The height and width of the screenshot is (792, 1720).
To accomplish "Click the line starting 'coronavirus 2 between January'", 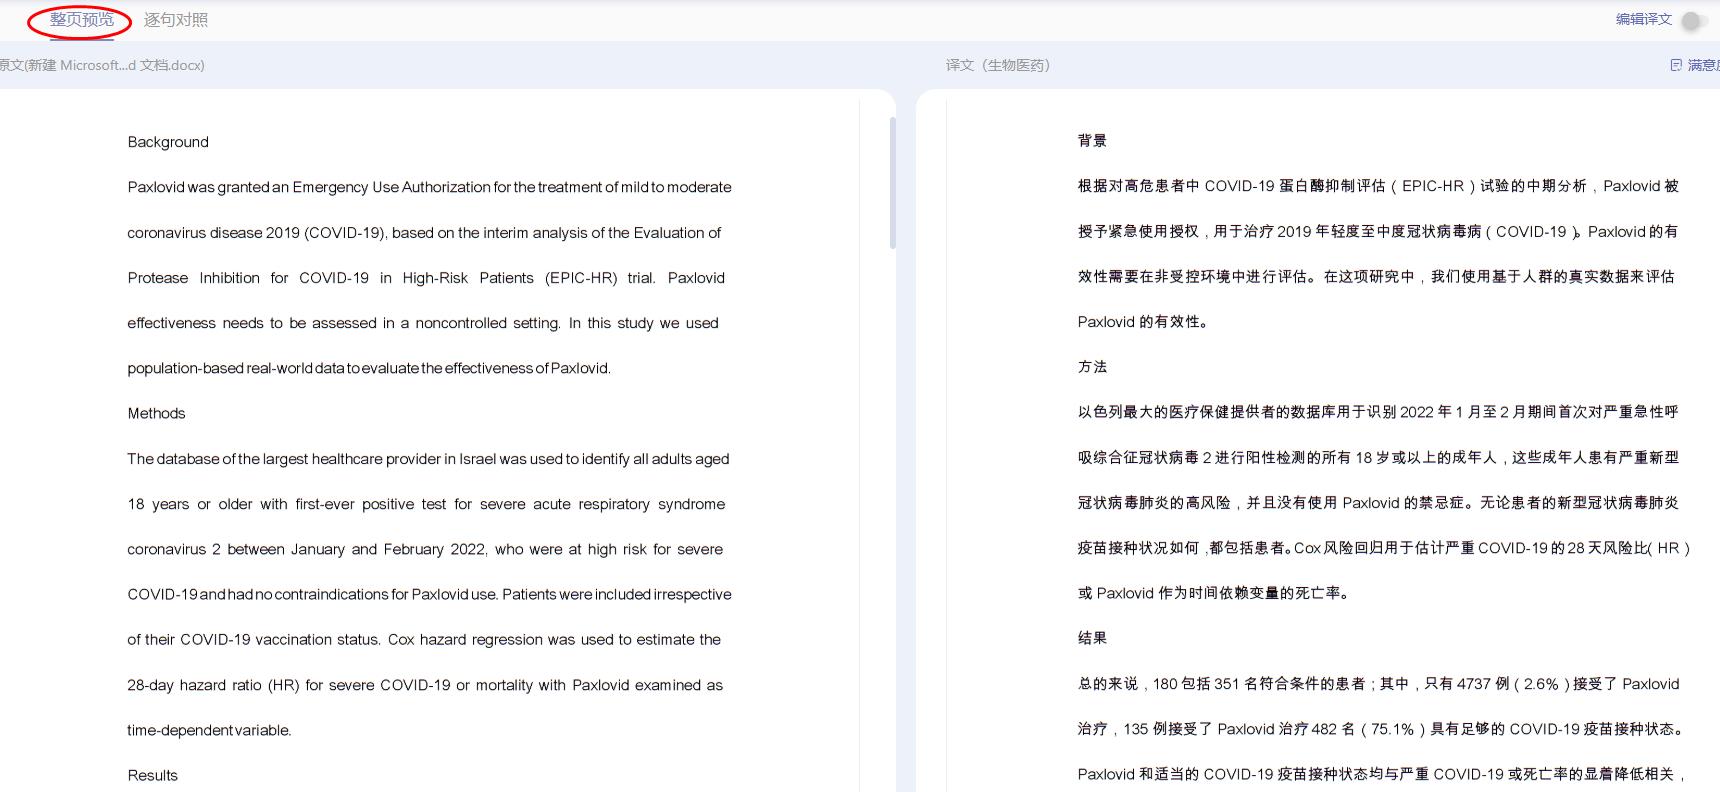I will point(425,549).
